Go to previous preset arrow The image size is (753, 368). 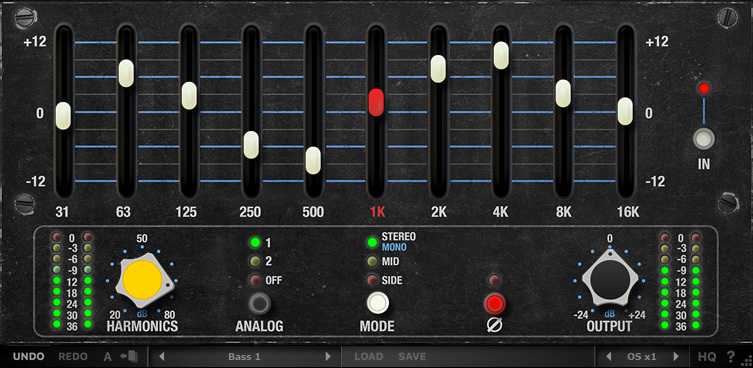[x=162, y=356]
